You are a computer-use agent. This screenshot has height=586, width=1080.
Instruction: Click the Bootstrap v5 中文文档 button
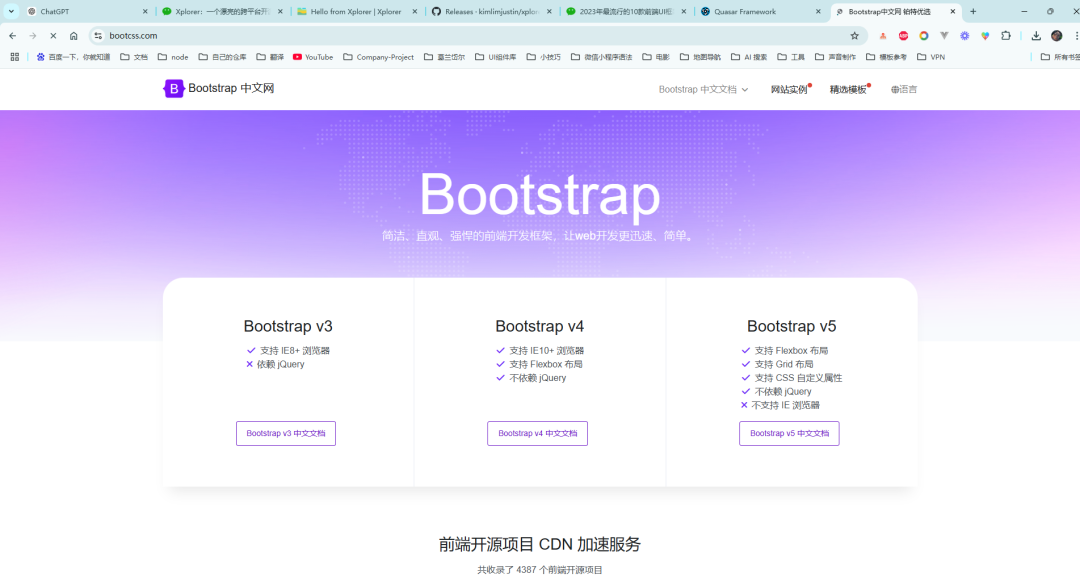tap(789, 433)
